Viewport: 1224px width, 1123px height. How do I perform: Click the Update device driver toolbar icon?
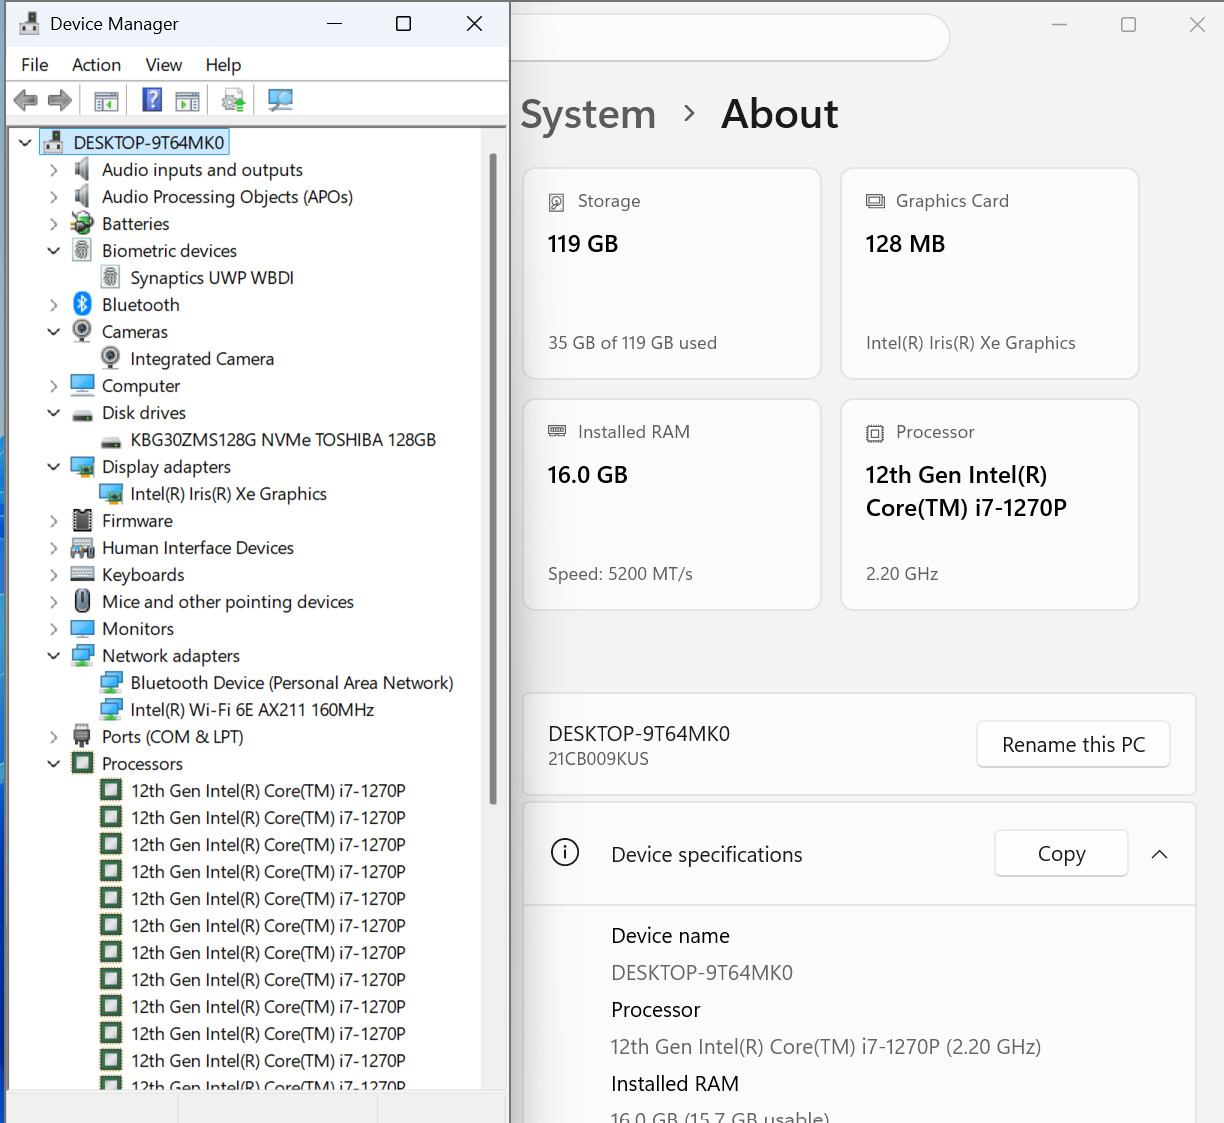pos(233,100)
